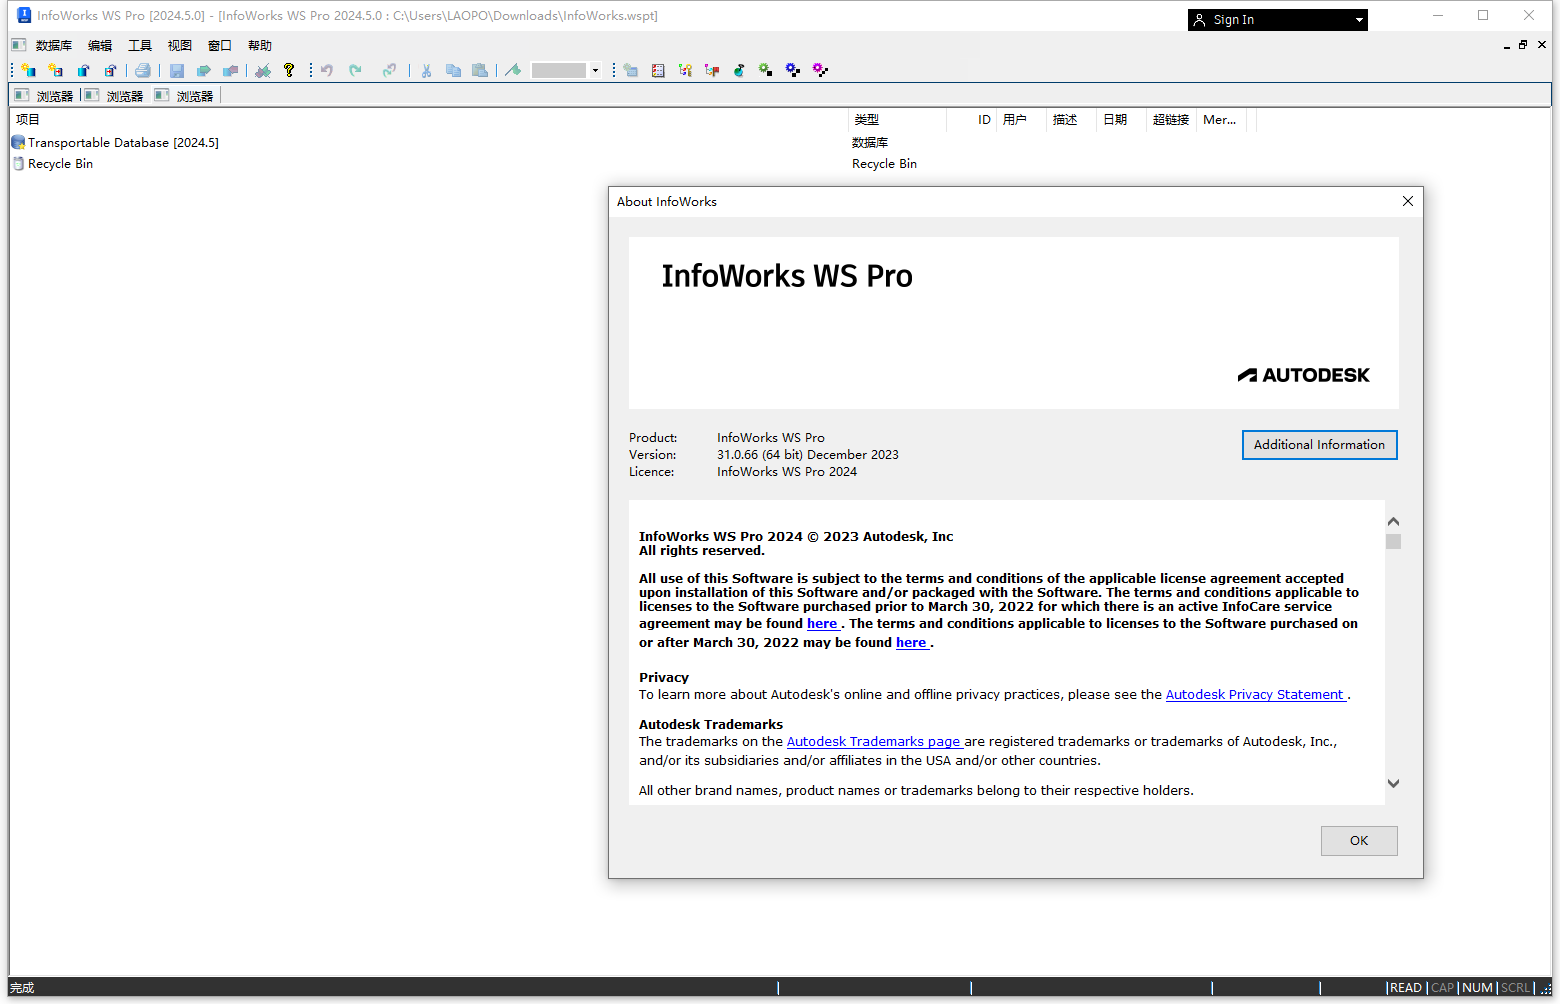Click the purple gear simulation icon
The width and height of the screenshot is (1560, 1004).
click(x=820, y=70)
